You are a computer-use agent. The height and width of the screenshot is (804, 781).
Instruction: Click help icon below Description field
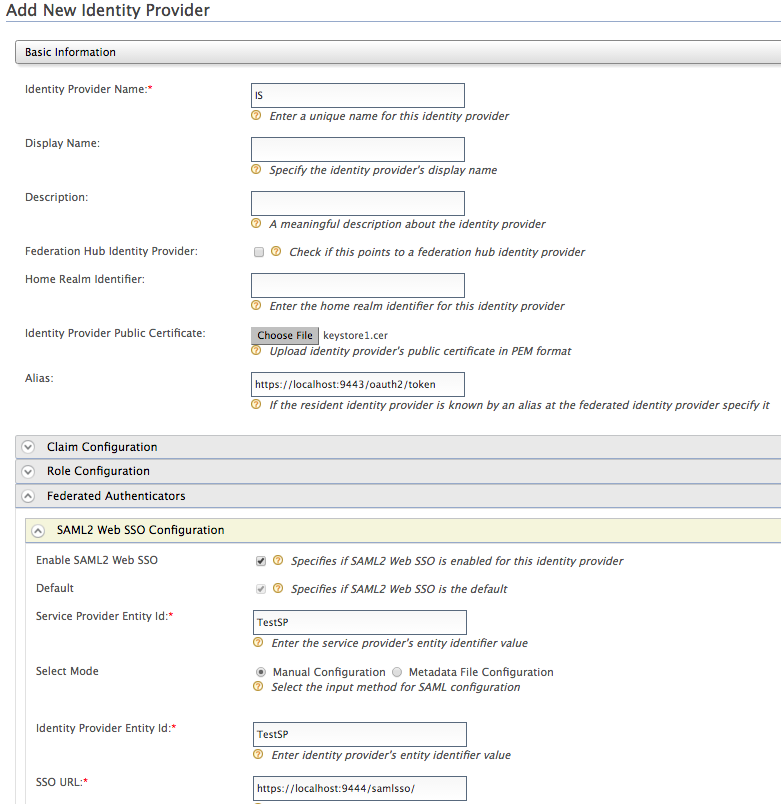257,224
